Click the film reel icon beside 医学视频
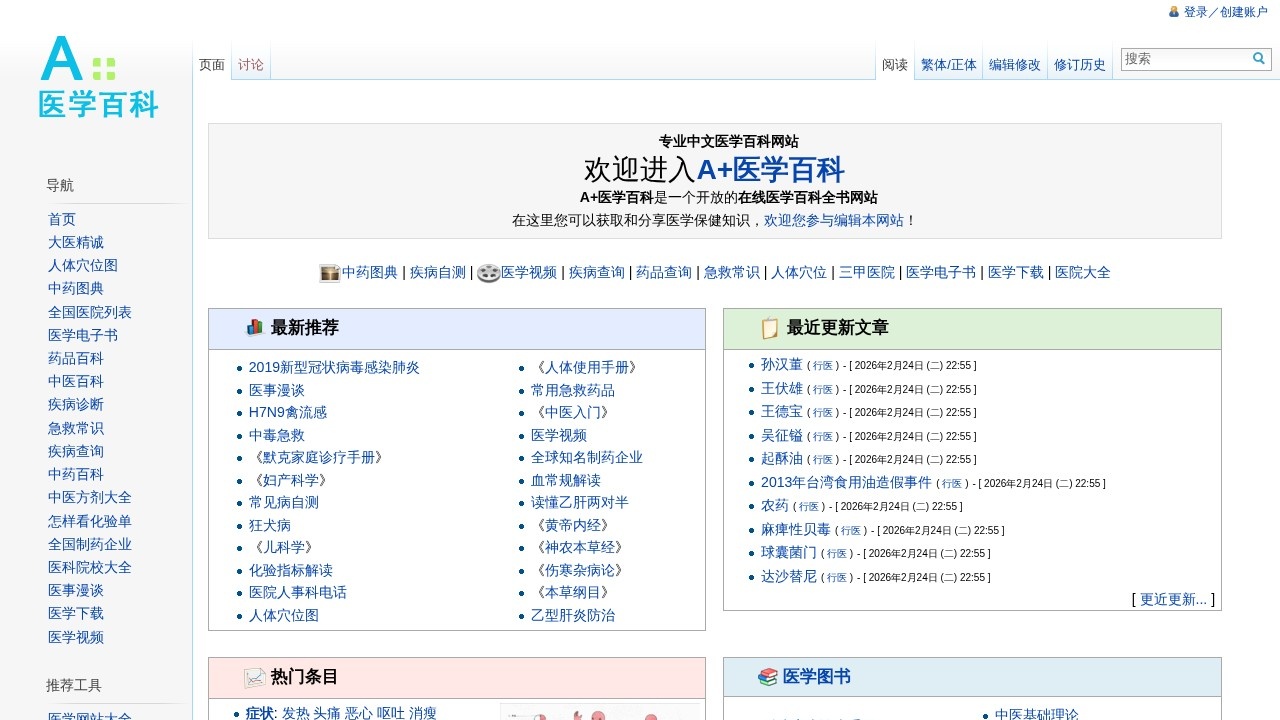The height and width of the screenshot is (720, 1280). tap(488, 272)
